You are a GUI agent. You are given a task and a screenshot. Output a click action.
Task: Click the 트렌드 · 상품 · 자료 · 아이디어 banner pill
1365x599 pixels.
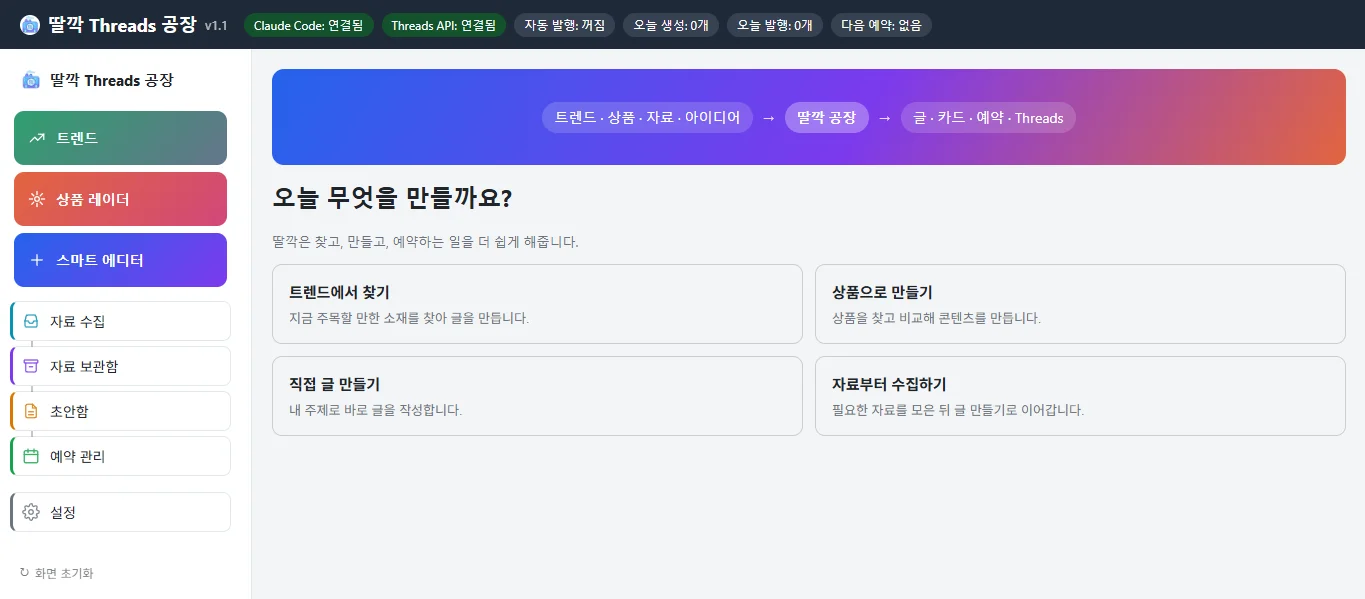tap(648, 117)
